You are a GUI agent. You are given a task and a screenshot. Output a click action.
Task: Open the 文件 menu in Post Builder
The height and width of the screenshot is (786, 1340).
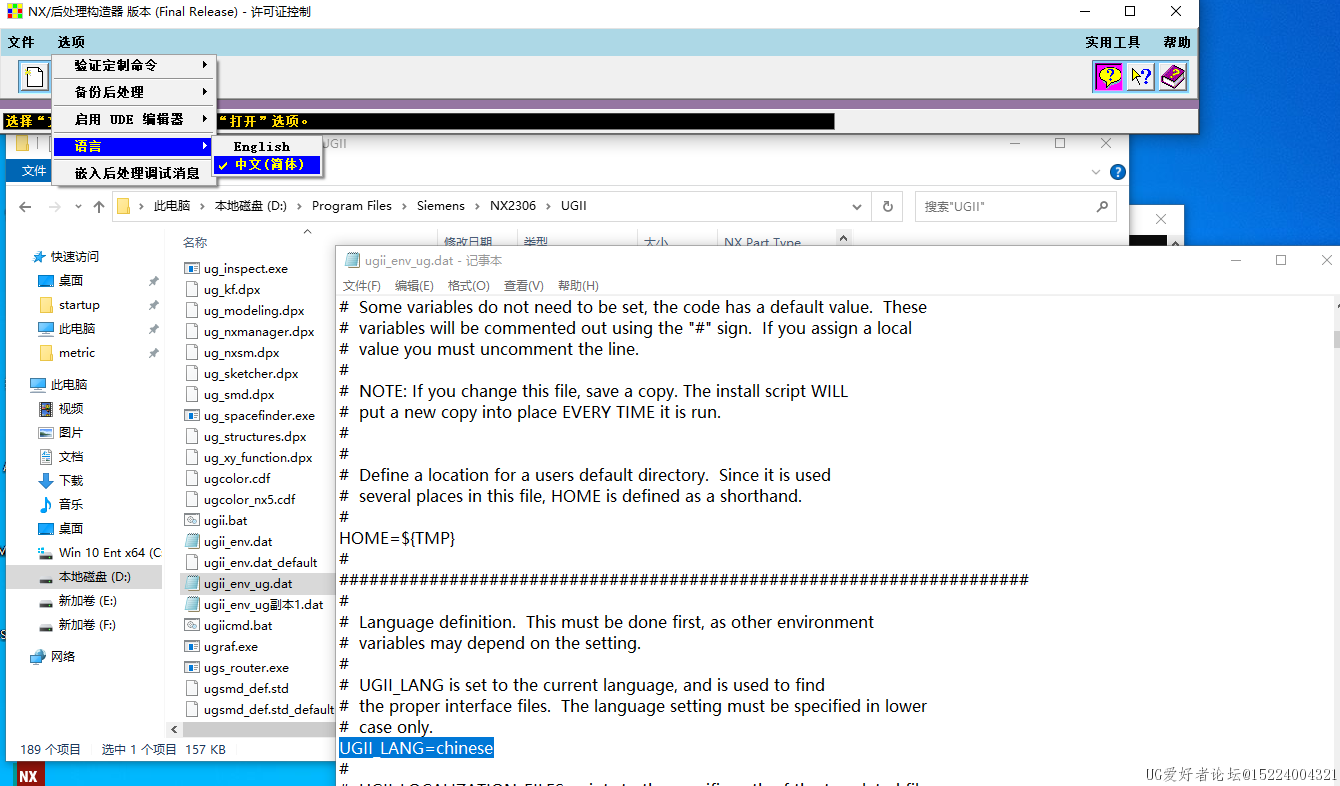tap(21, 42)
